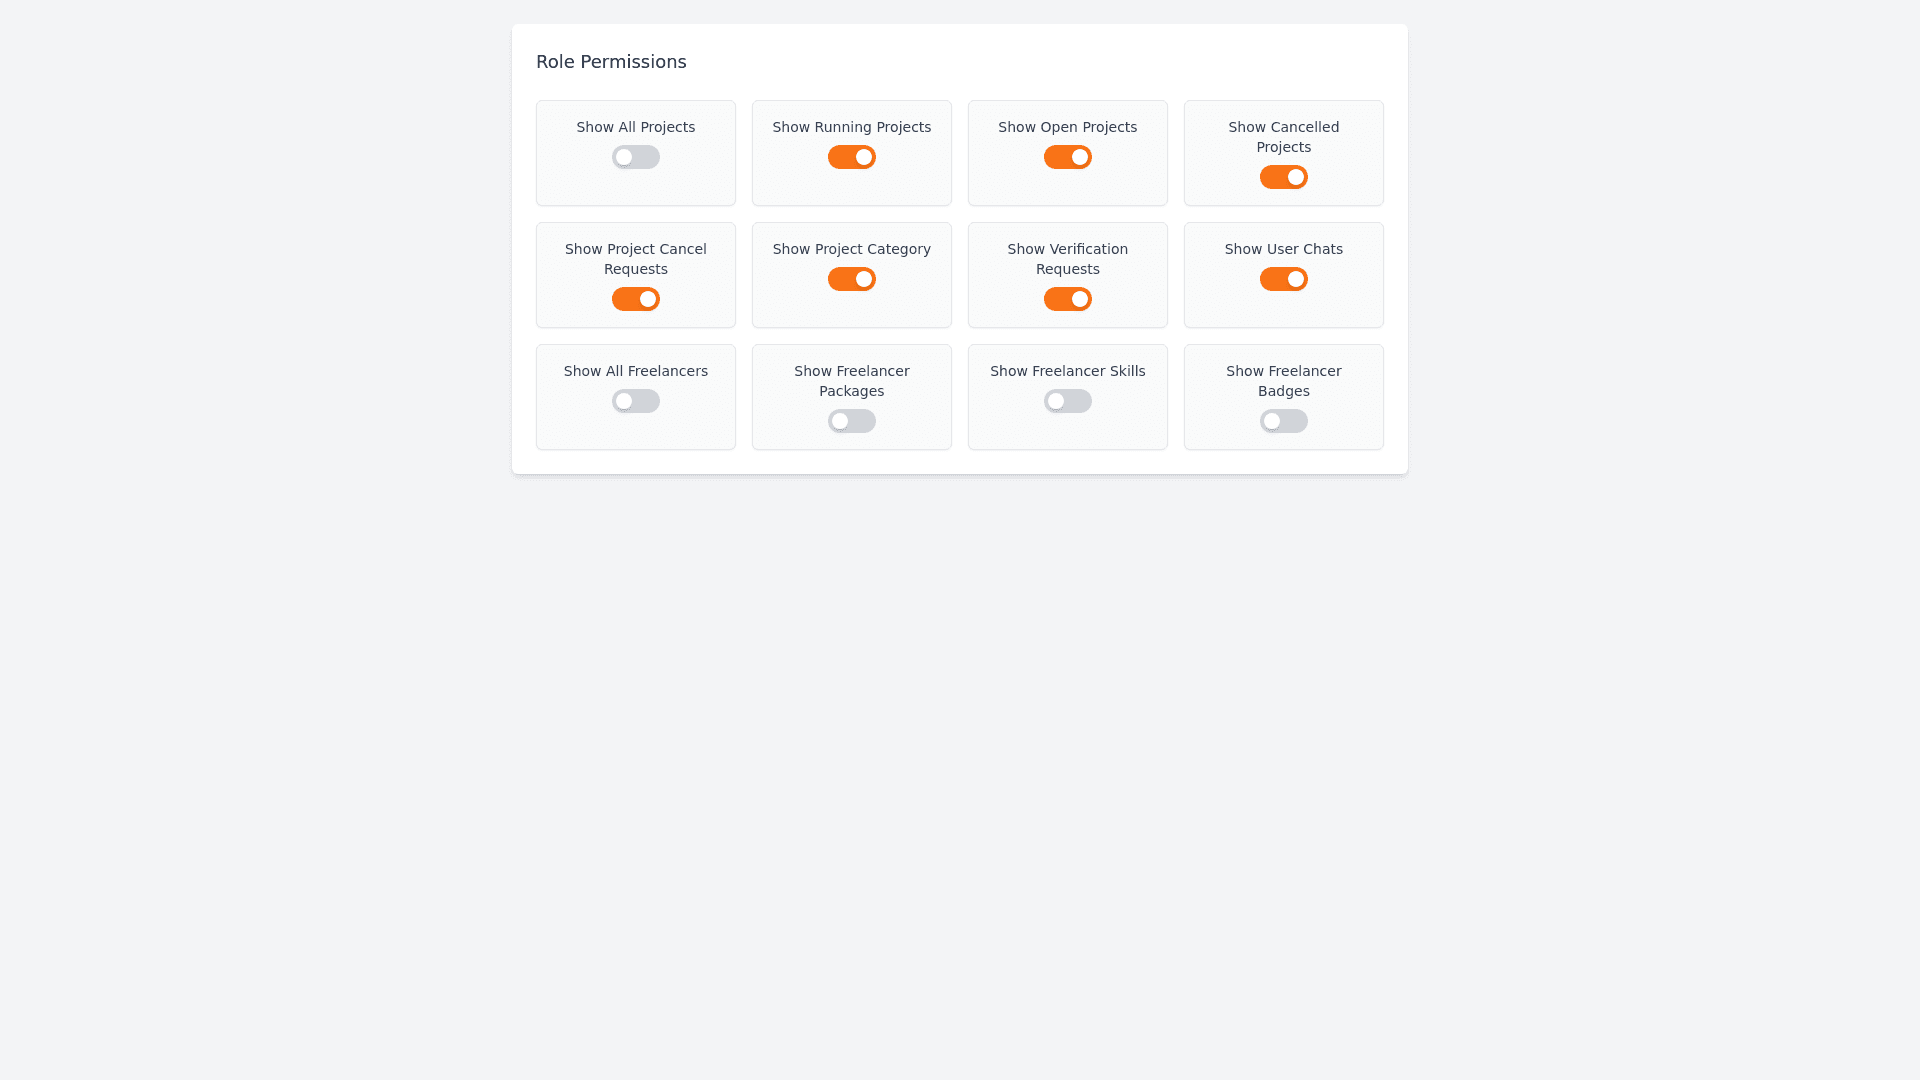Turn off the Show User Chats toggle
Screen dimensions: 1920x1080
pos(1284,279)
